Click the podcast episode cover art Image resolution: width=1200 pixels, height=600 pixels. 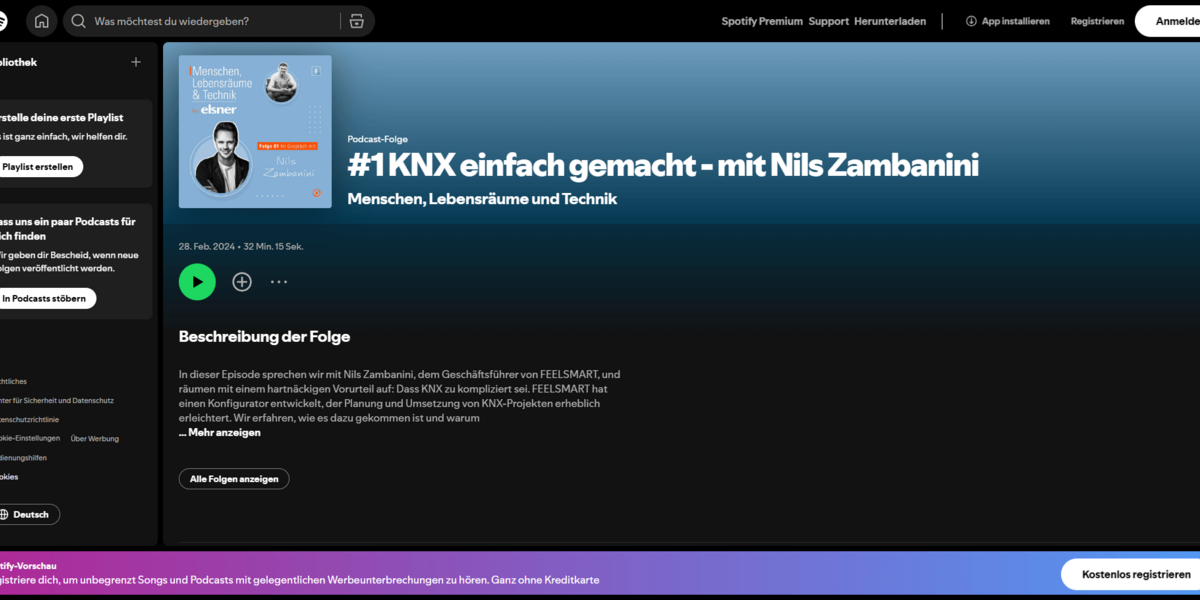(x=255, y=131)
